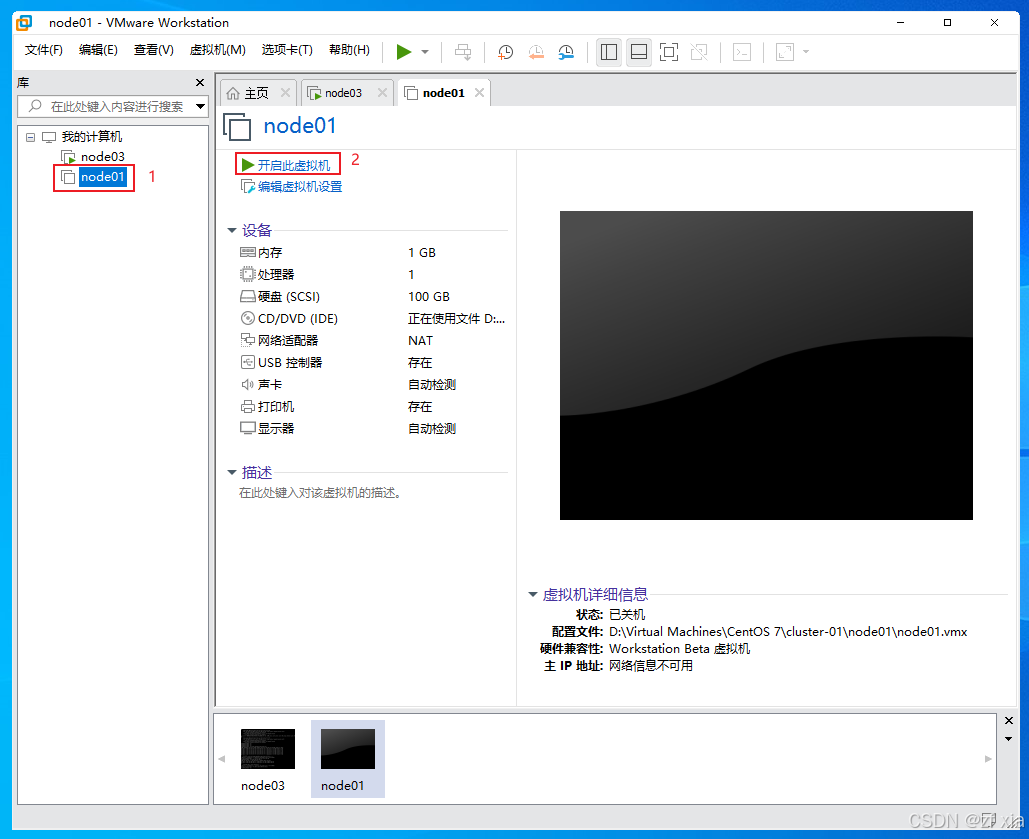Click 开启此虚拟机 to power on
1029x839 pixels.
click(293, 165)
